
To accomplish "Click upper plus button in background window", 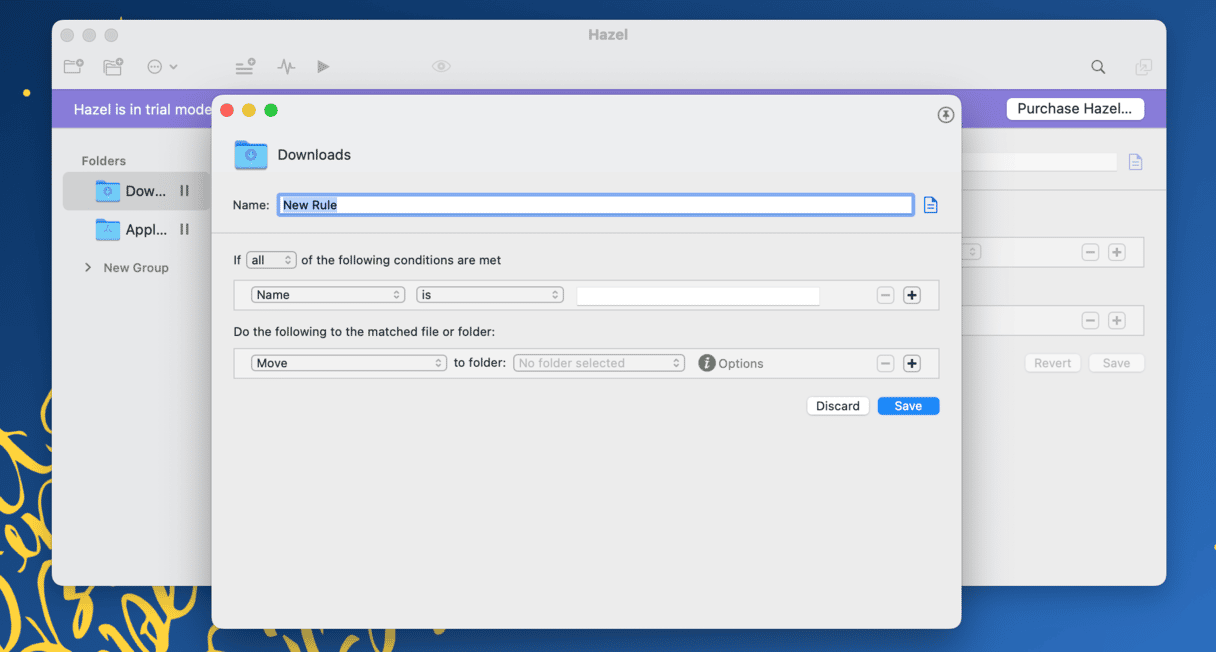I will [x=1117, y=252].
